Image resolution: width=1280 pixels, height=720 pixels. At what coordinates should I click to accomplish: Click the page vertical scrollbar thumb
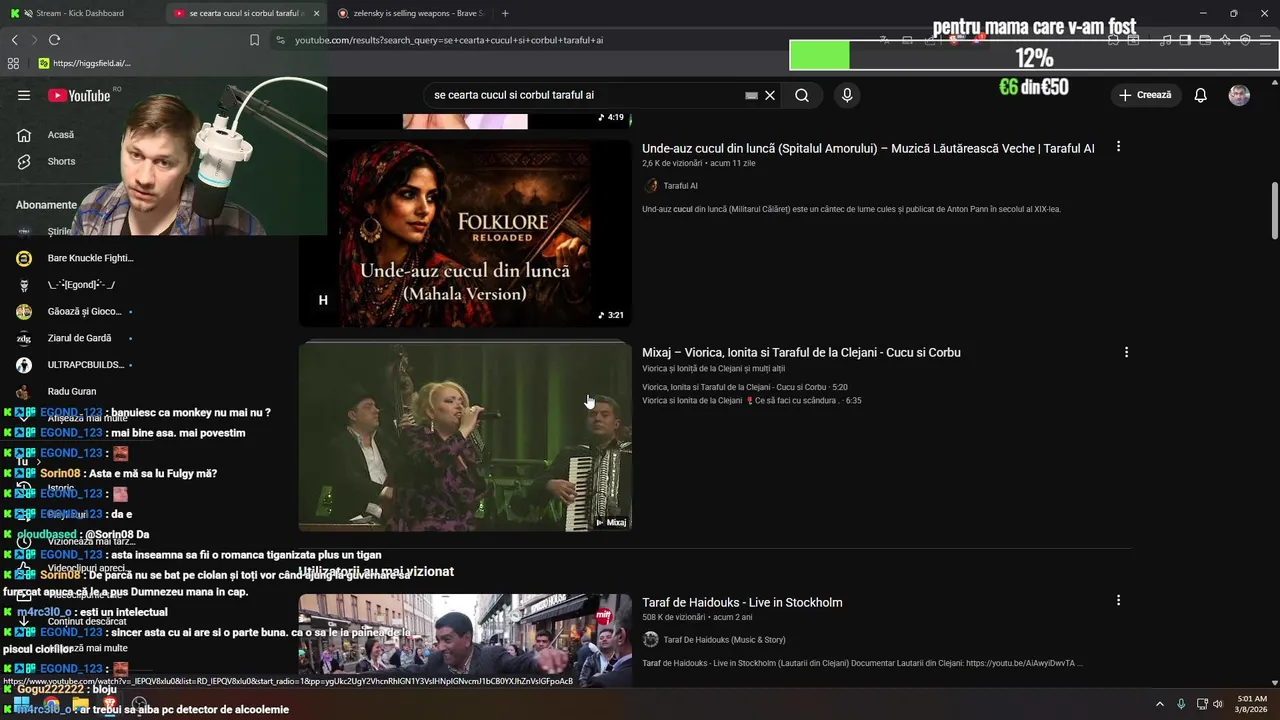[1274, 210]
